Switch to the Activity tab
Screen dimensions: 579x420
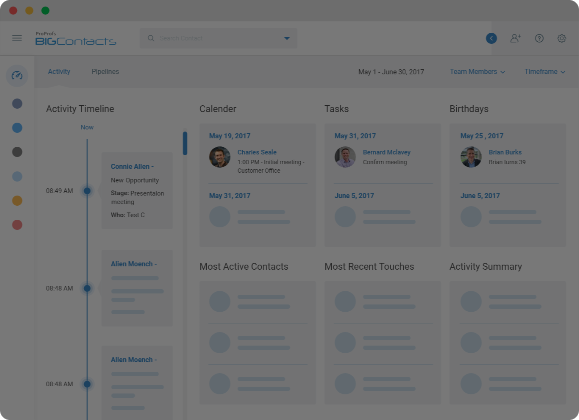coord(59,72)
